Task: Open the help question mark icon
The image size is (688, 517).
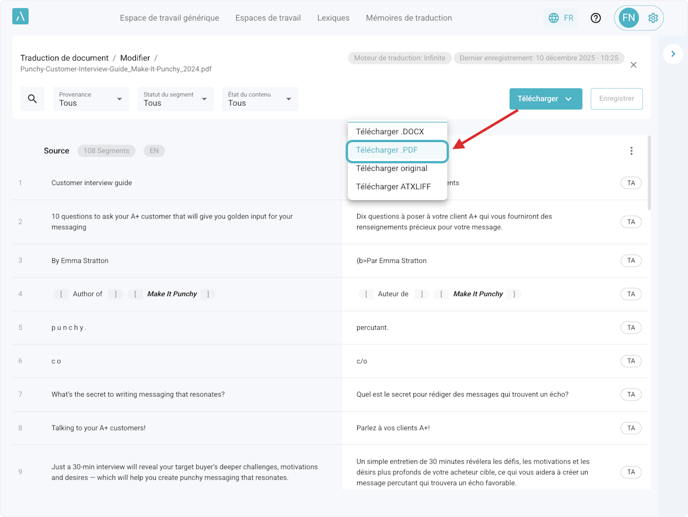Action: (x=596, y=18)
